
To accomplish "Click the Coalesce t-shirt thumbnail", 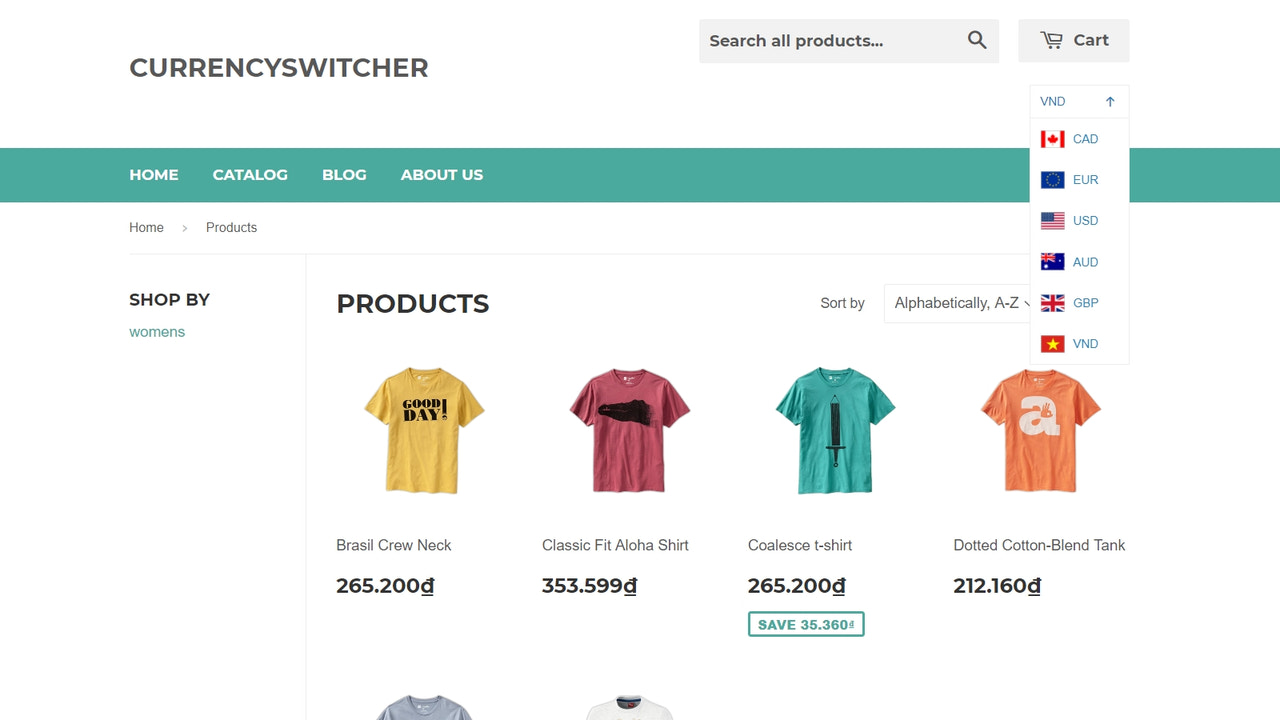I will [x=835, y=431].
